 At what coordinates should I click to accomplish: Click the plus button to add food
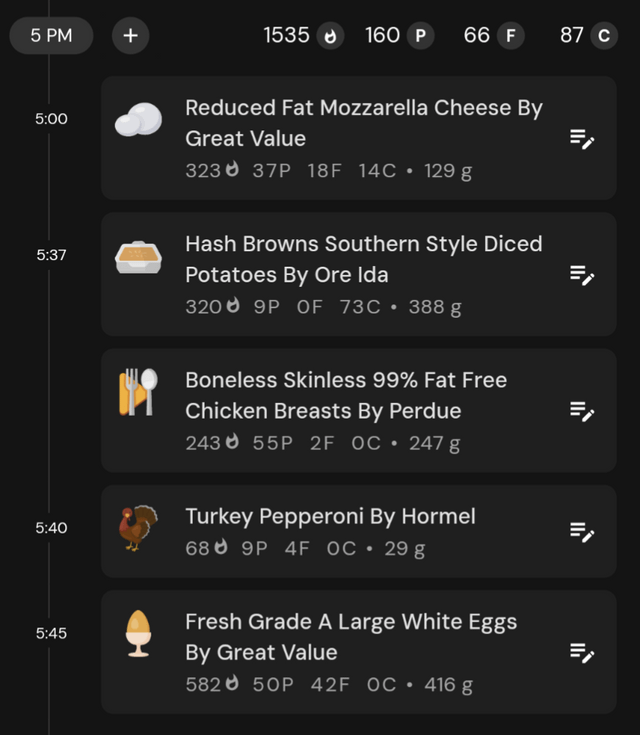130,36
